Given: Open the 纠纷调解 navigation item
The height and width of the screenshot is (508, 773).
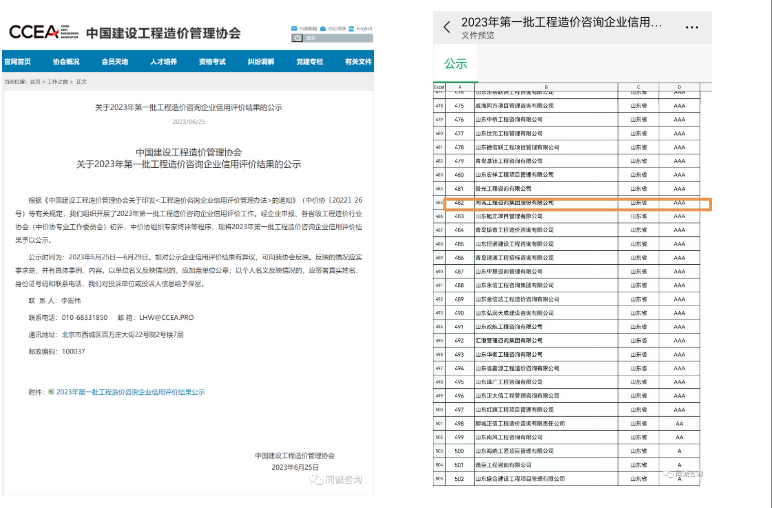Looking at the screenshot, I should (x=261, y=62).
